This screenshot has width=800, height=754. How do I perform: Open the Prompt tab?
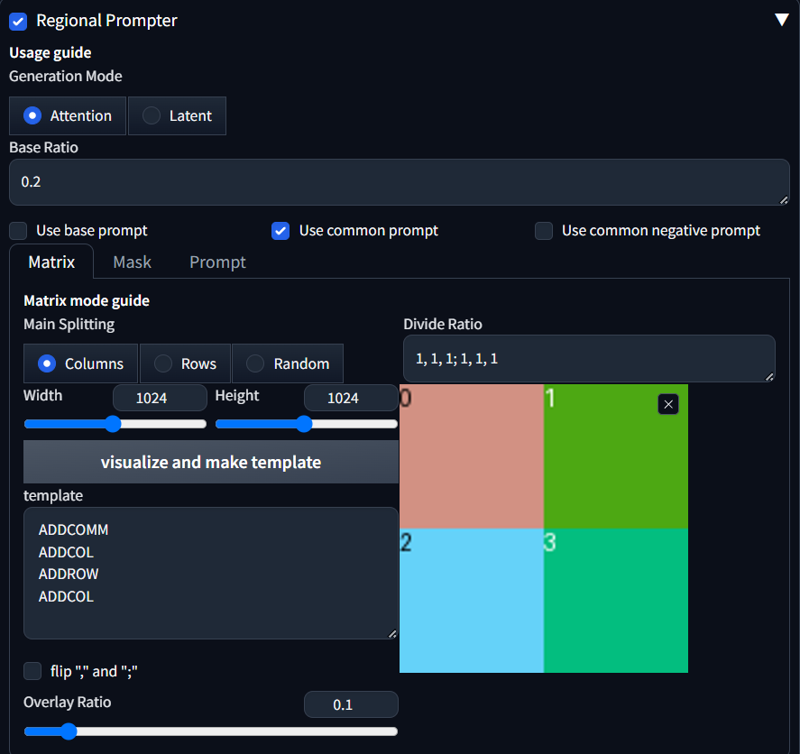(217, 262)
